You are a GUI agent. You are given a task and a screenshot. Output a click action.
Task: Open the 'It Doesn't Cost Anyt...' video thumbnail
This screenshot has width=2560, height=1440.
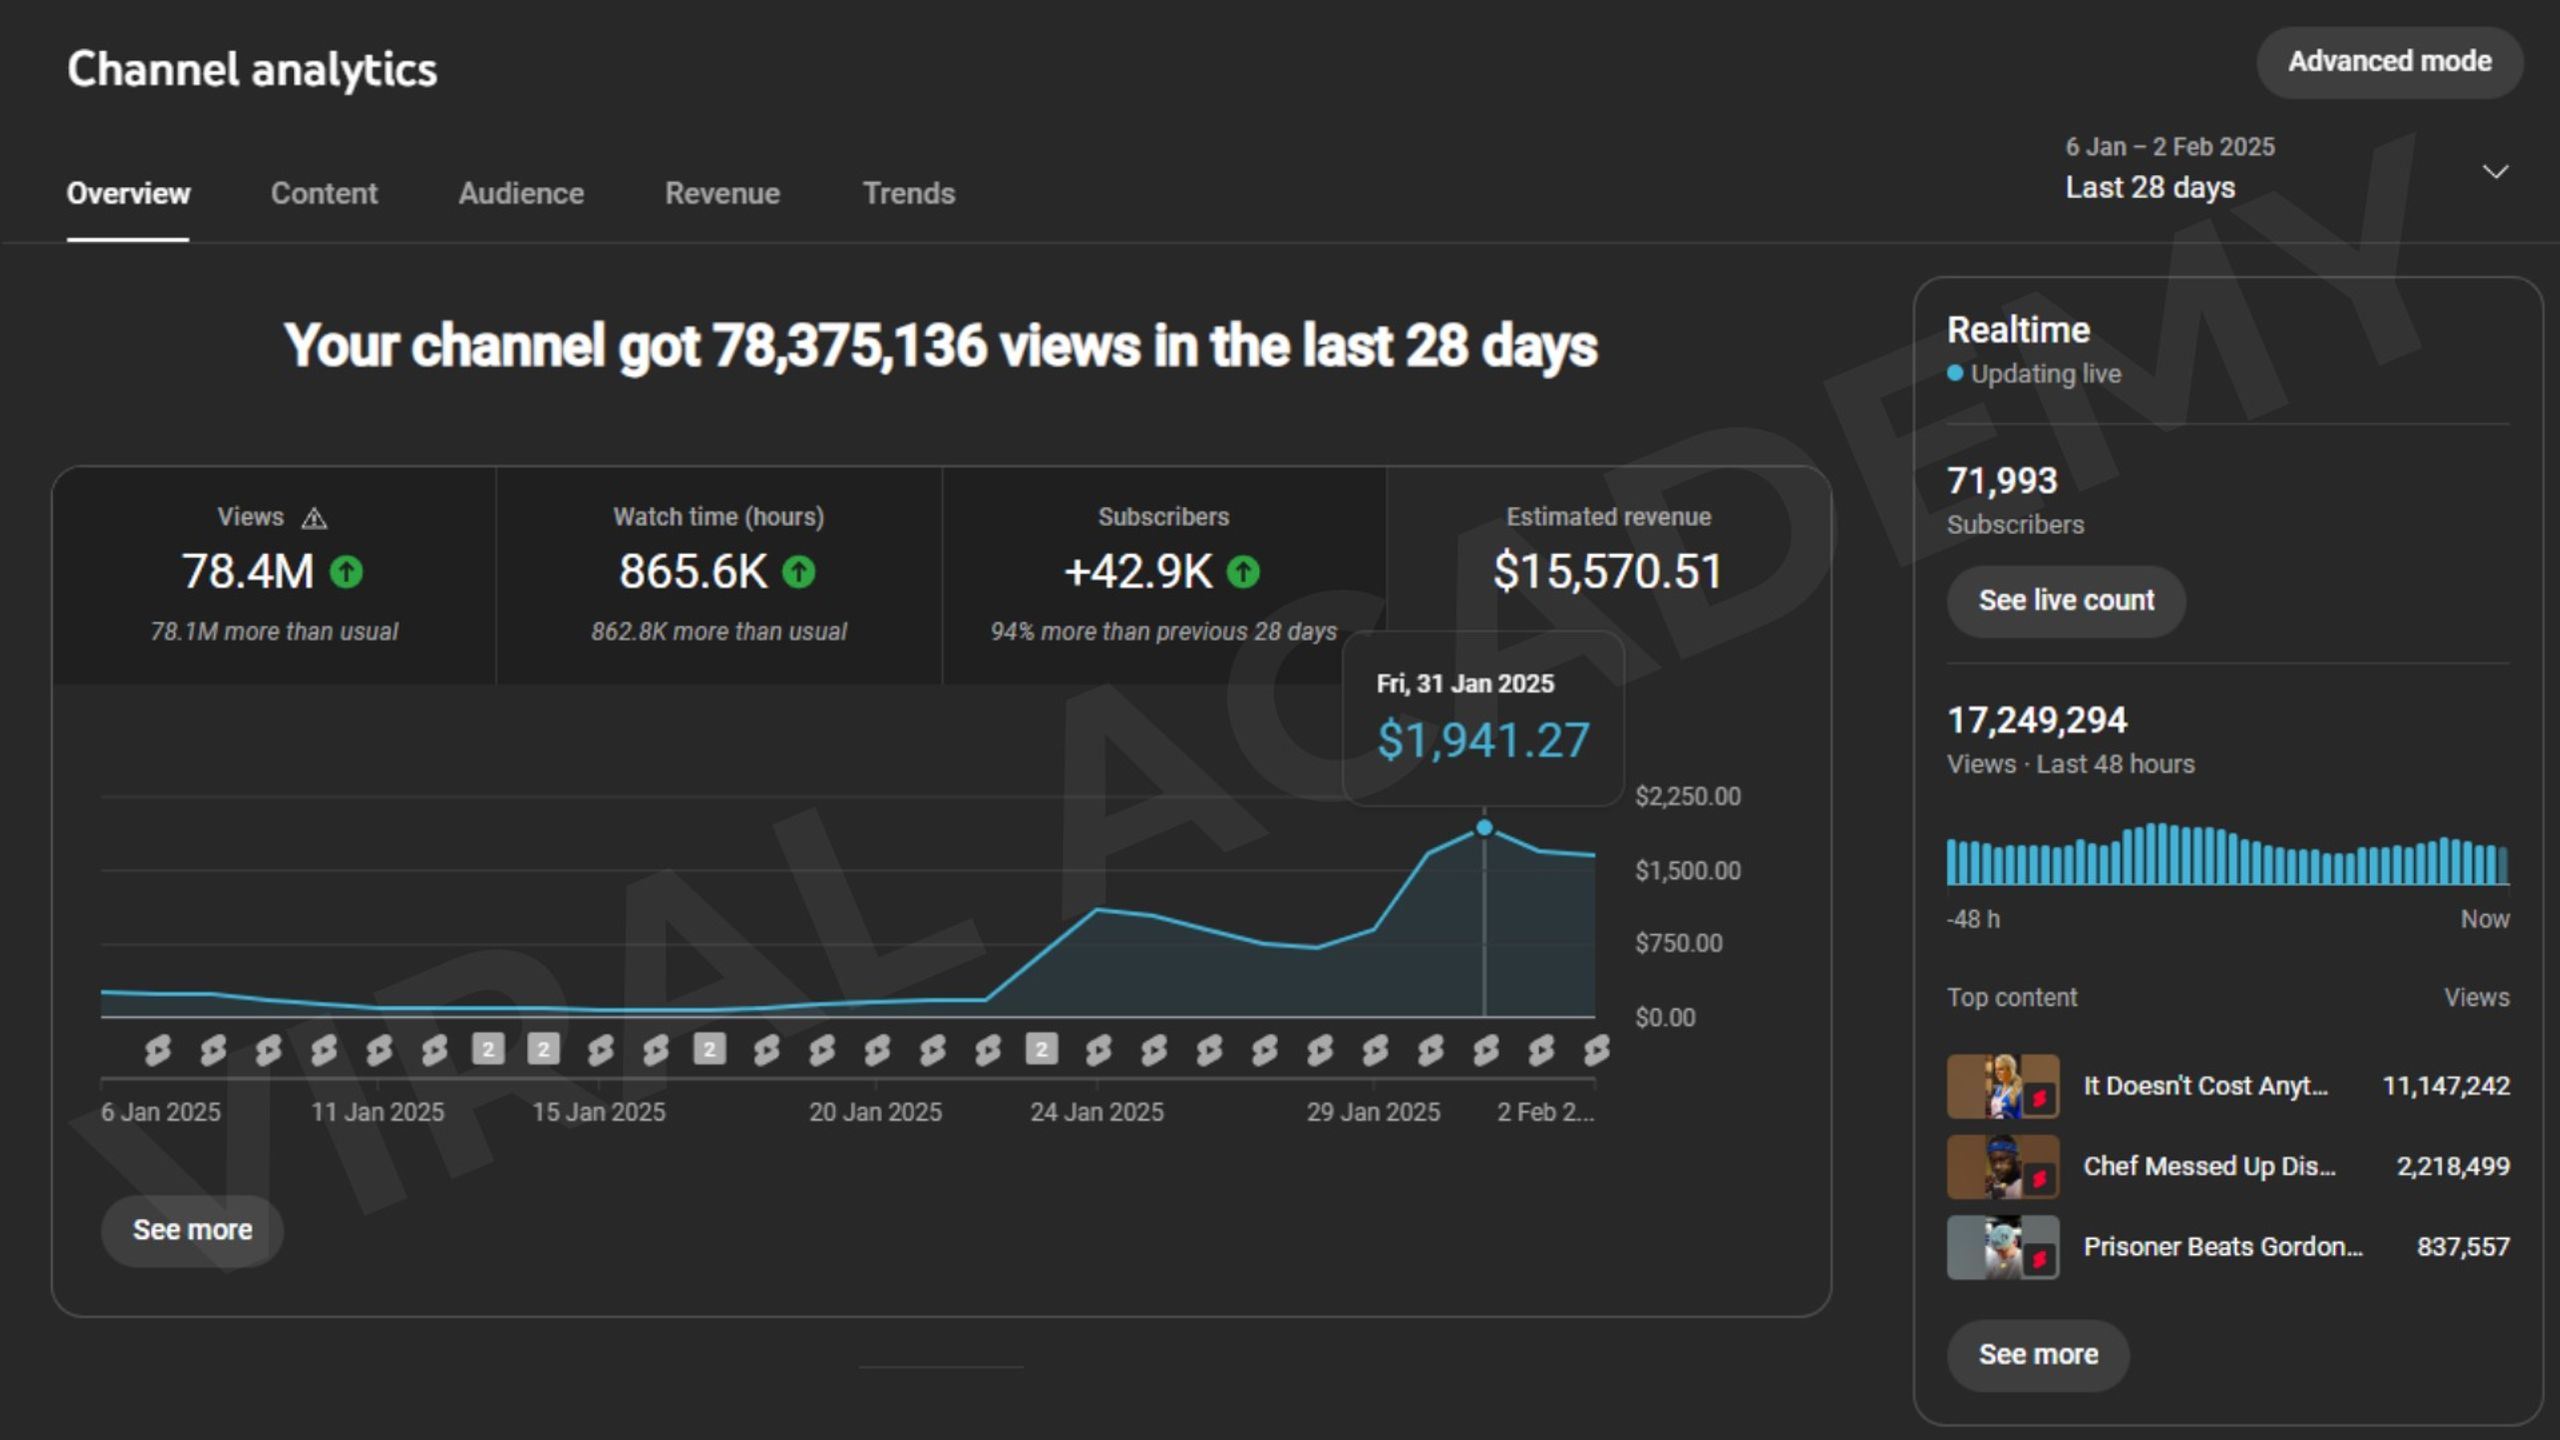pyautogui.click(x=2003, y=1086)
